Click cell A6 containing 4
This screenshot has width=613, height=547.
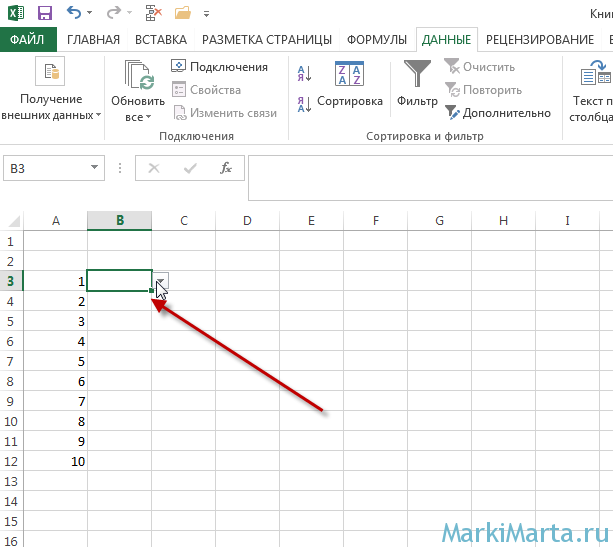pos(56,341)
